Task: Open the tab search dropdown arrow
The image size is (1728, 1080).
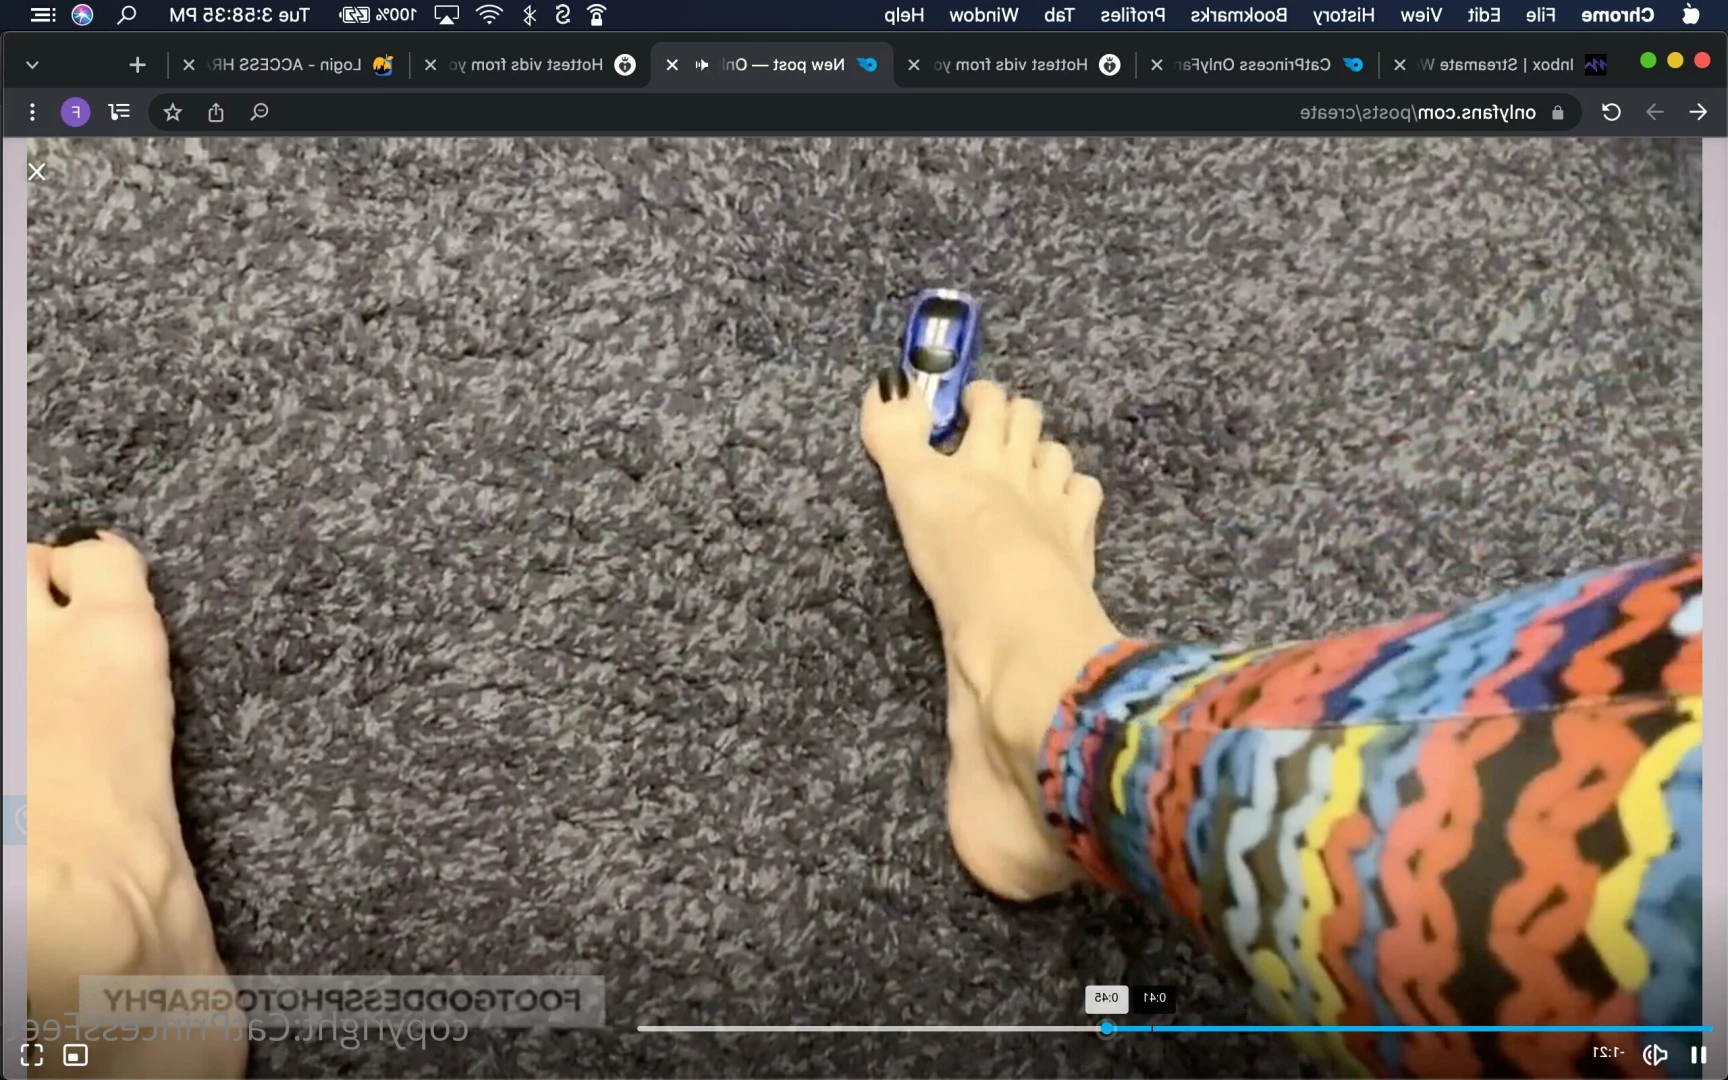Action: point(32,65)
